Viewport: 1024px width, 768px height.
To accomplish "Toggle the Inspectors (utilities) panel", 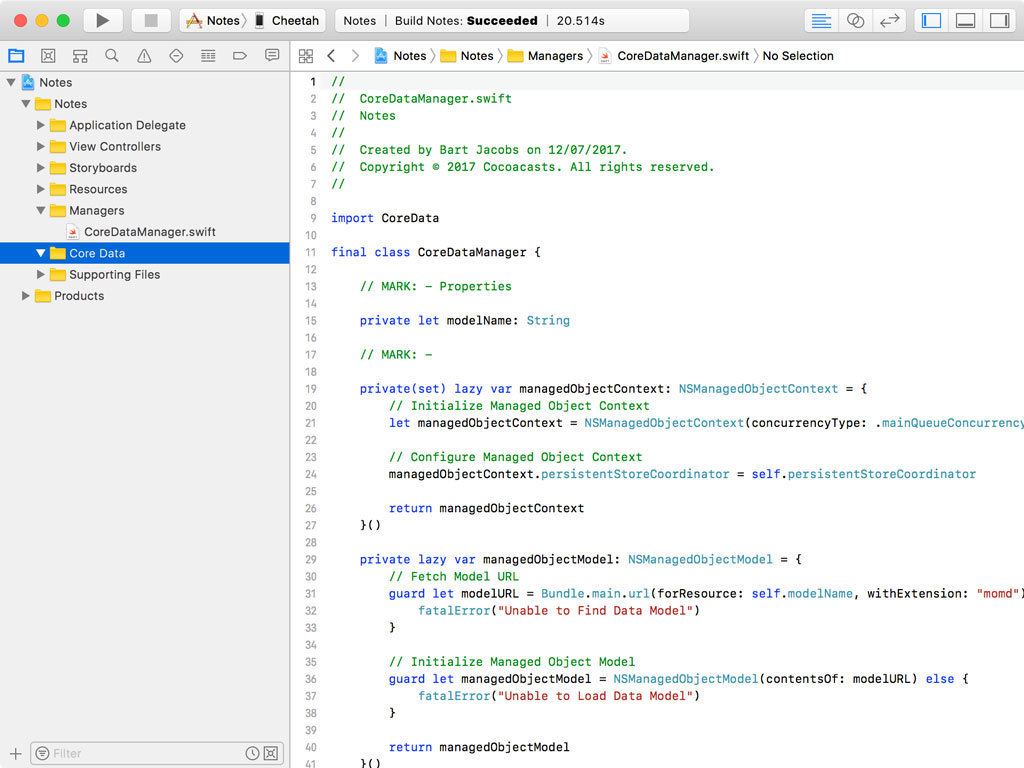I will tap(998, 20).
